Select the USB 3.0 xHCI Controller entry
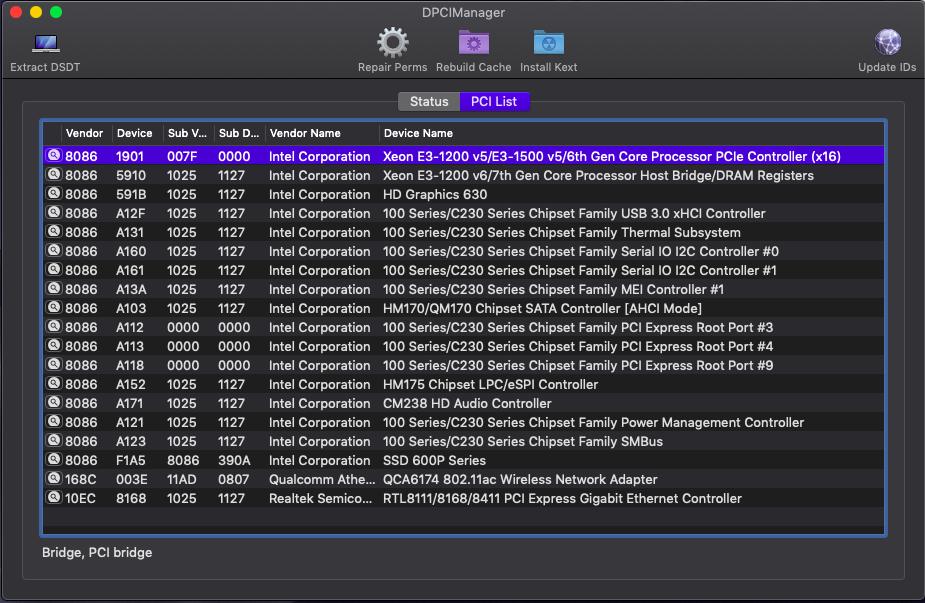This screenshot has height=603, width=925. click(x=574, y=214)
